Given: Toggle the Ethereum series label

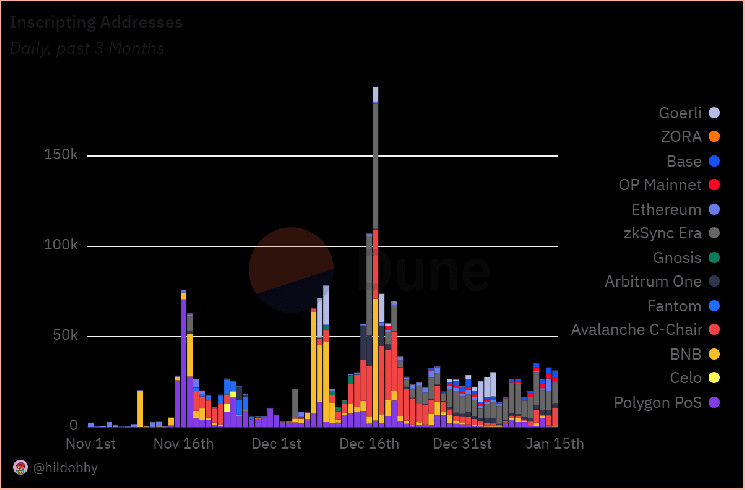Looking at the screenshot, I should pos(666,209).
